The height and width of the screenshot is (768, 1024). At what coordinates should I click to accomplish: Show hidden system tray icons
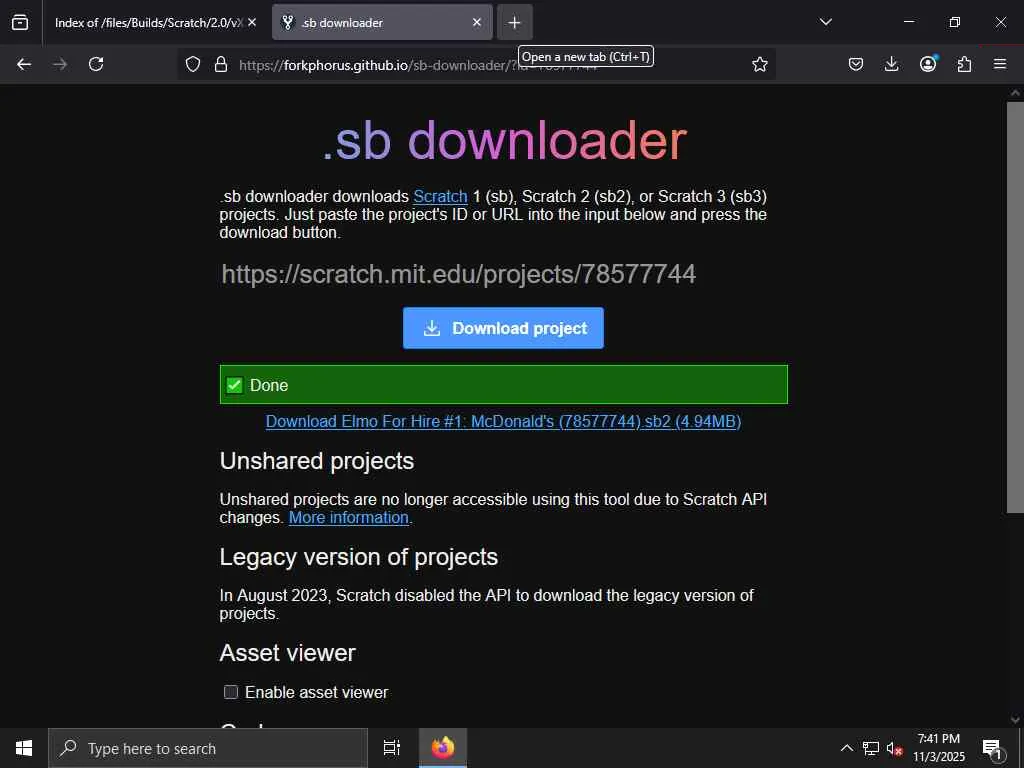coord(846,748)
